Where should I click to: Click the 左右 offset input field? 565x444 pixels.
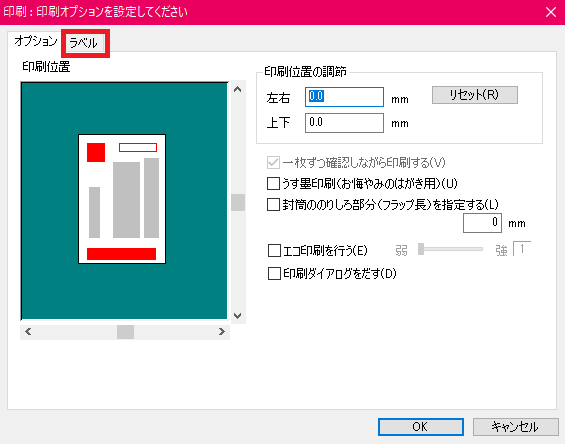[x=344, y=97]
